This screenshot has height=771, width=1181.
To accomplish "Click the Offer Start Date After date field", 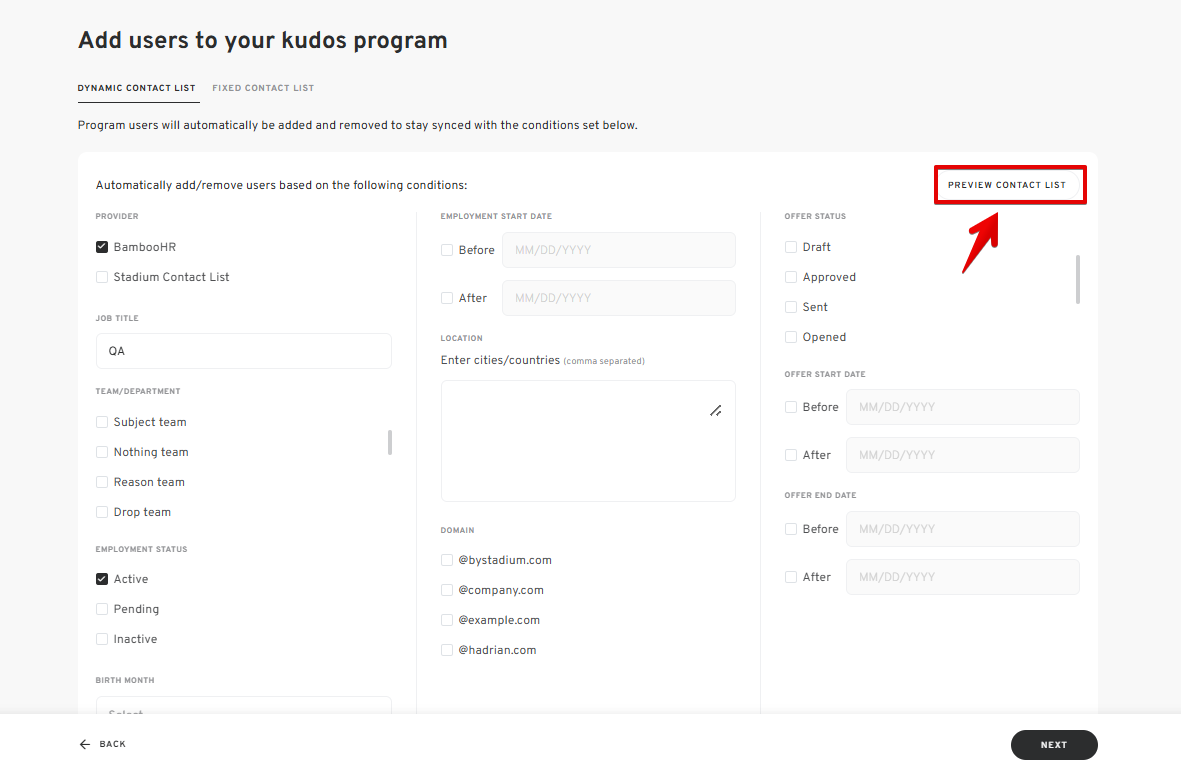I will pyautogui.click(x=962, y=455).
